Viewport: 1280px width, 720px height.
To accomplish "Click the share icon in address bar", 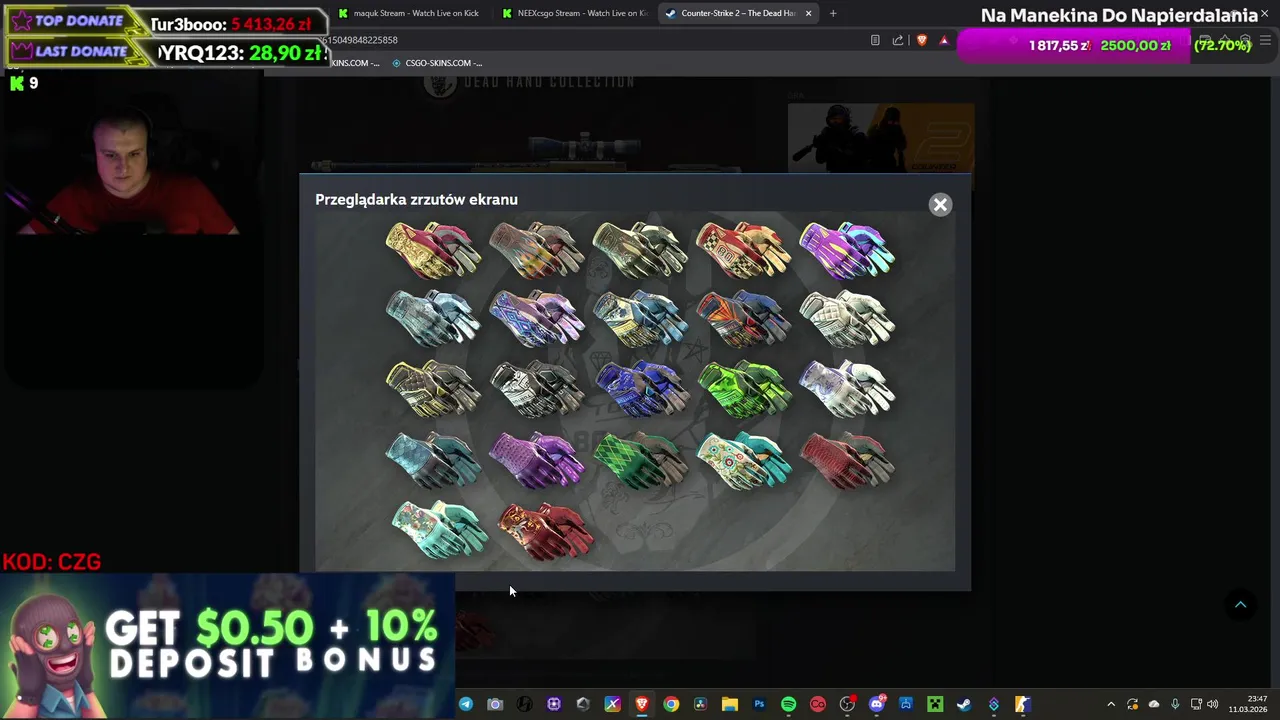I will click(x=898, y=40).
